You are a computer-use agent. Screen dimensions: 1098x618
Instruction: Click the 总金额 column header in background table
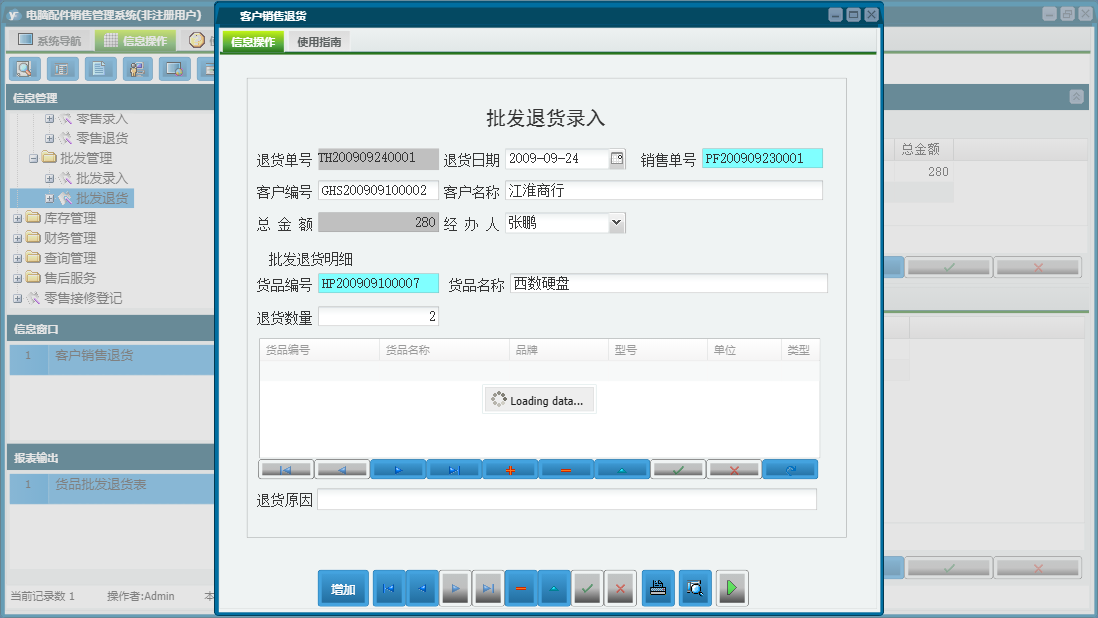[923, 149]
